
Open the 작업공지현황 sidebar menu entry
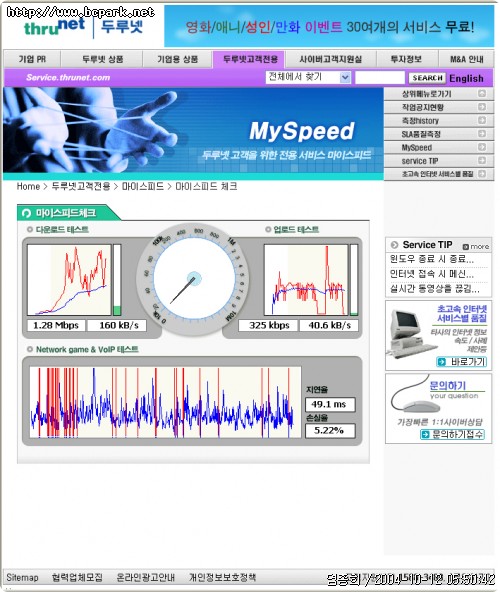pyautogui.click(x=439, y=107)
